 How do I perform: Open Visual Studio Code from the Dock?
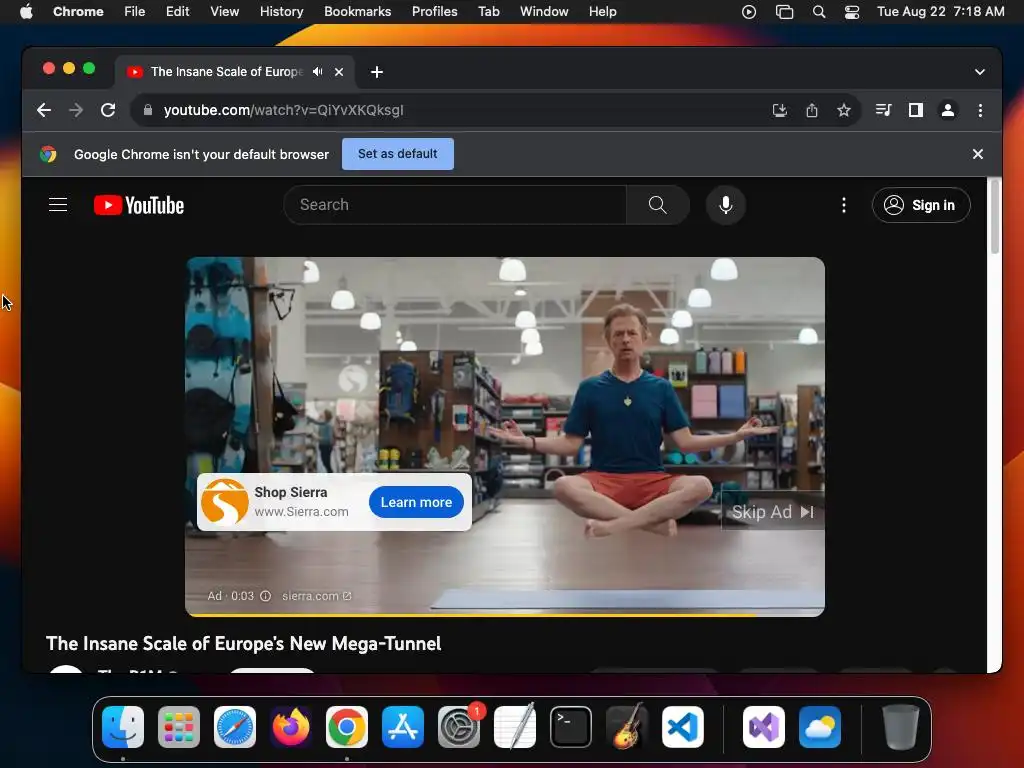[682, 727]
